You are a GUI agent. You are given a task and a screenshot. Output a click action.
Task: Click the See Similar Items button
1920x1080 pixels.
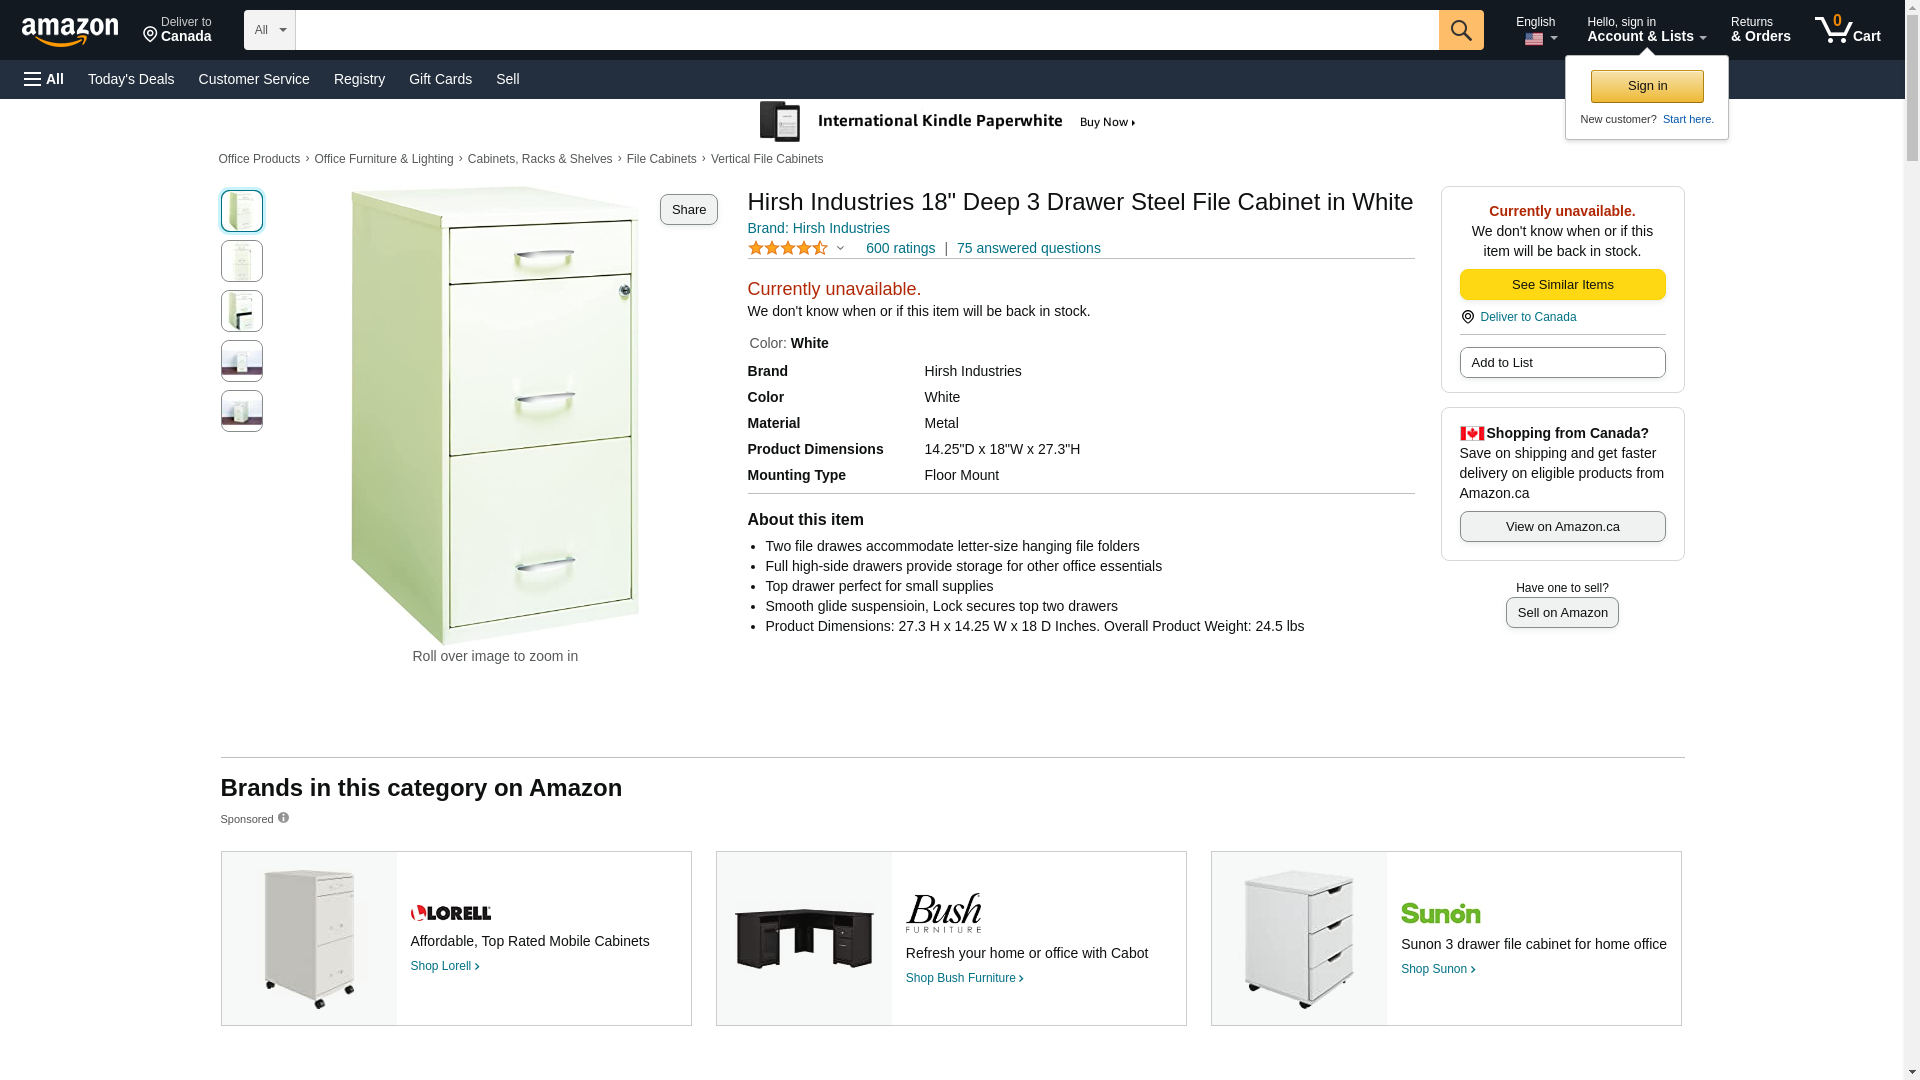1562,285
